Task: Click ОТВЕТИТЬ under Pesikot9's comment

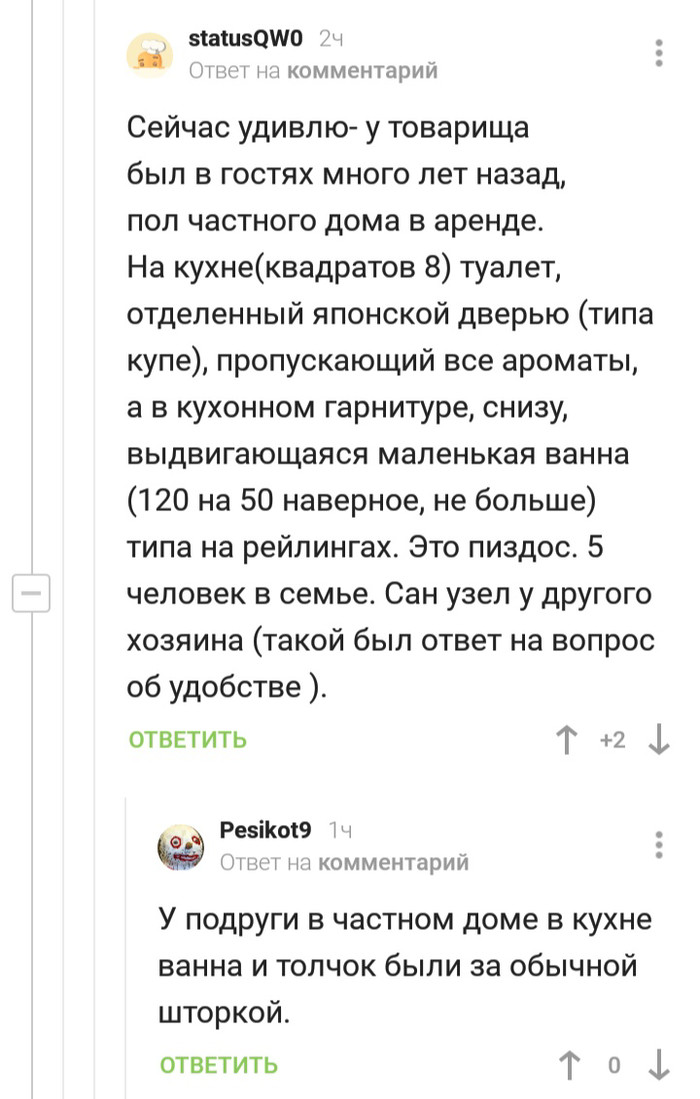Action: tap(219, 1065)
